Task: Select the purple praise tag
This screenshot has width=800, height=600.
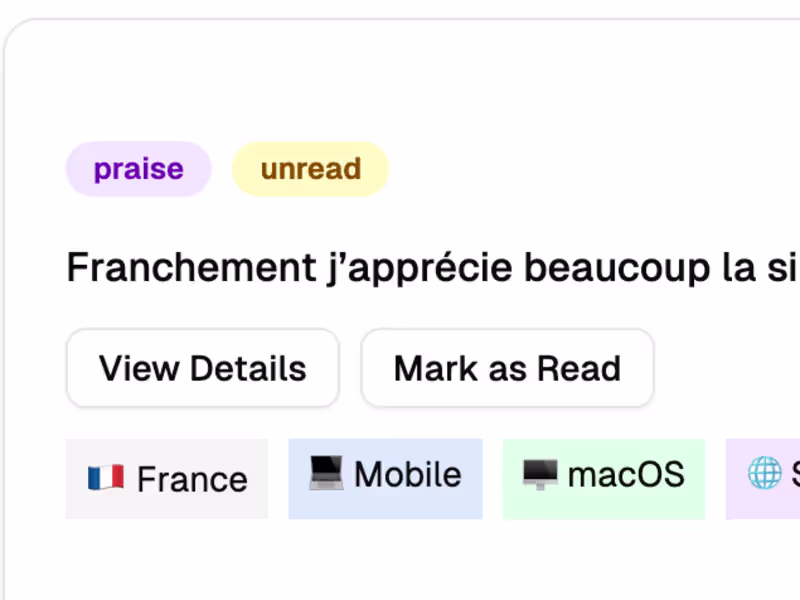Action: point(138,169)
